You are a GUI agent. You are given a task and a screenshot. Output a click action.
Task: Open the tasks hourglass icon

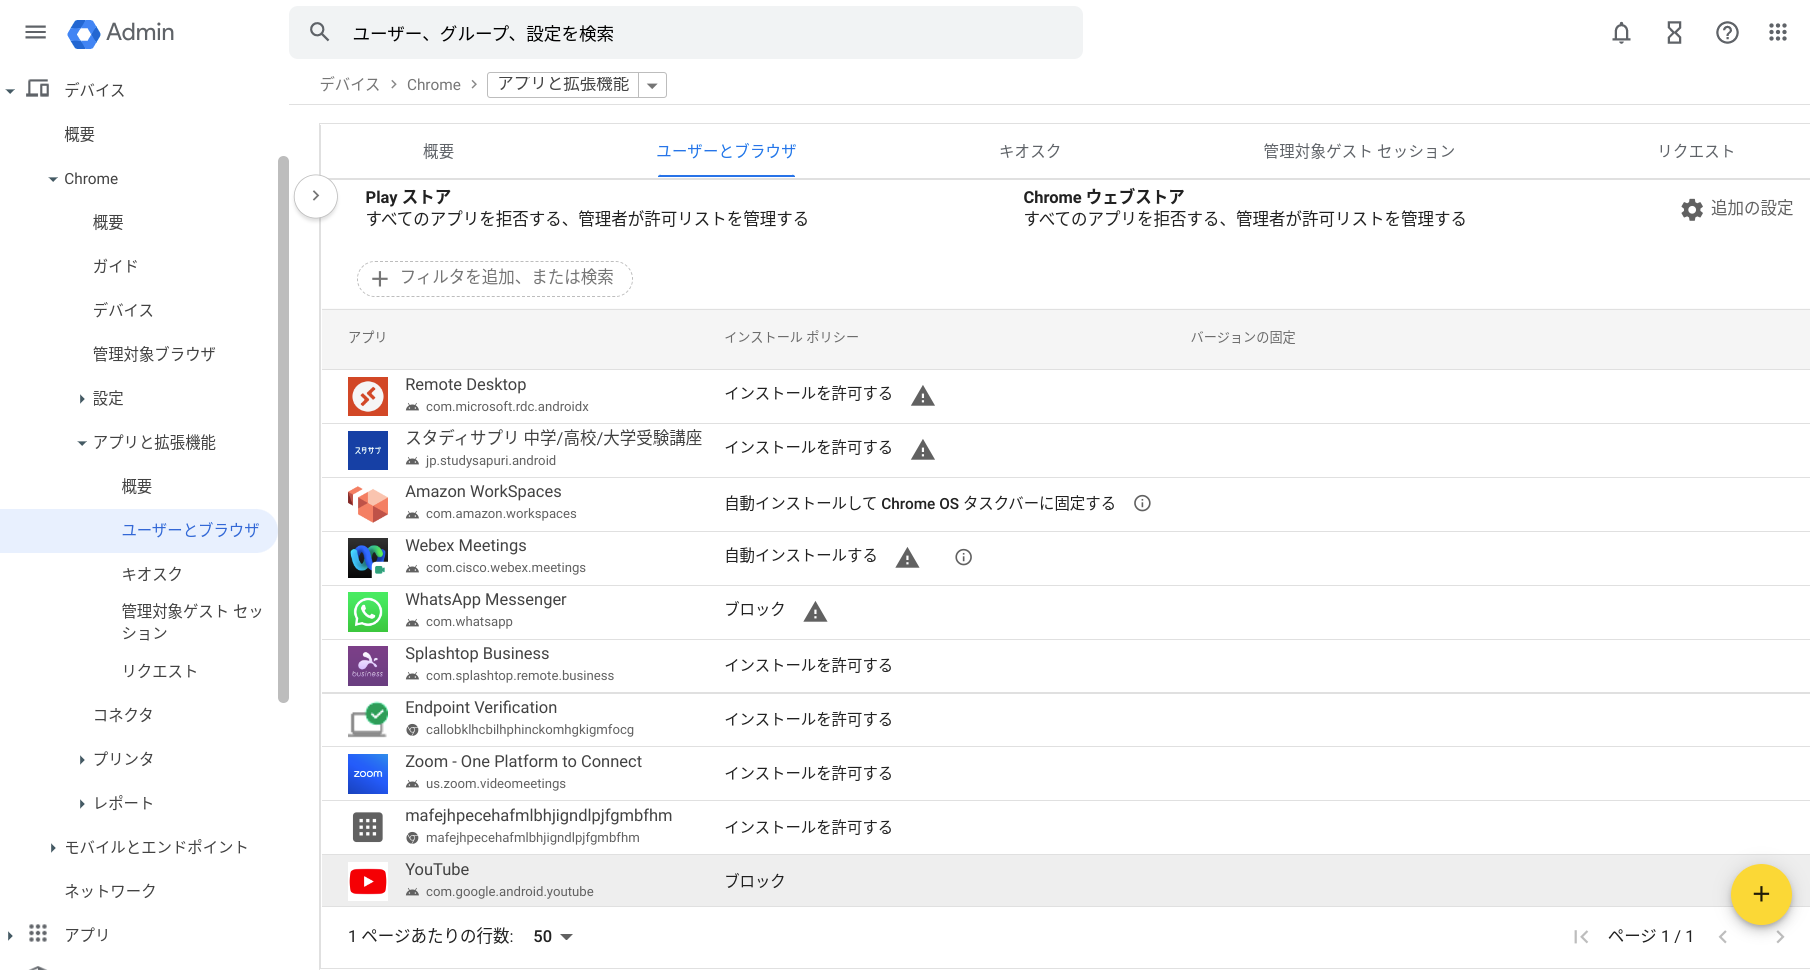pos(1674,33)
